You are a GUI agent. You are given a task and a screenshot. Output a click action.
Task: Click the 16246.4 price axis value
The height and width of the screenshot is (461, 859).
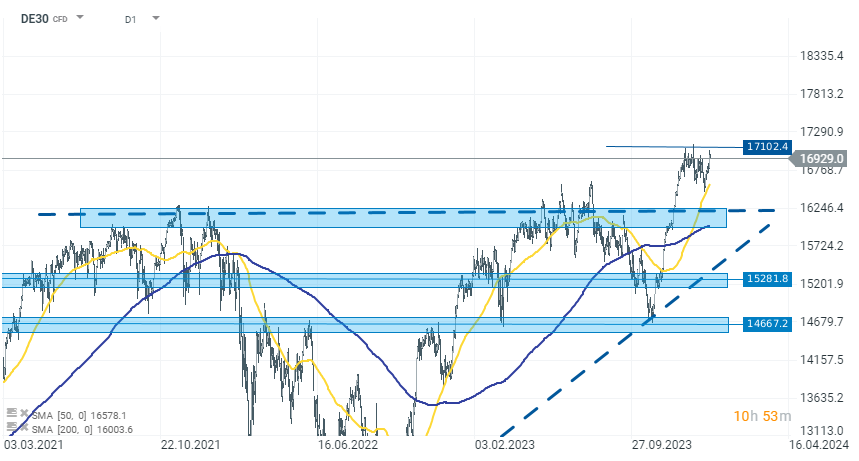(821, 208)
